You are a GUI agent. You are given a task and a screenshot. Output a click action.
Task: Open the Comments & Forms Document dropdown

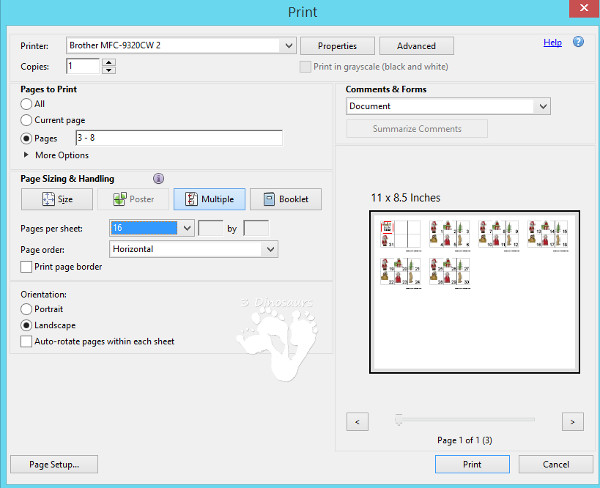(542, 106)
